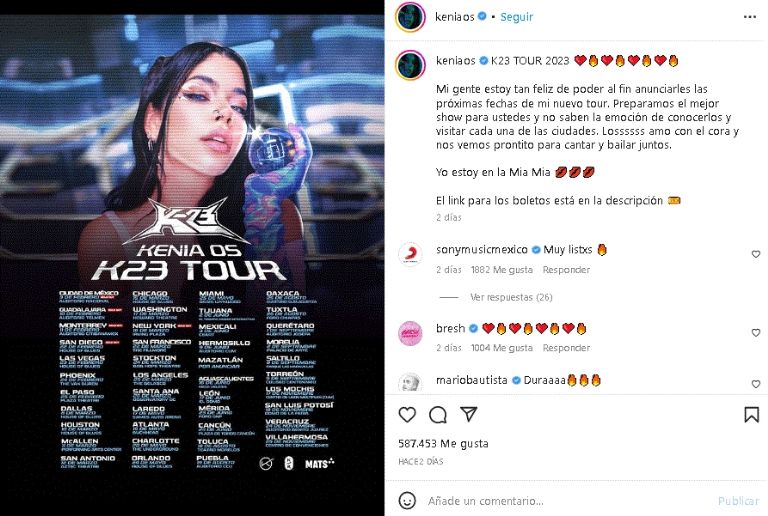Reply to sonymusicmexico via Responder

click(566, 270)
